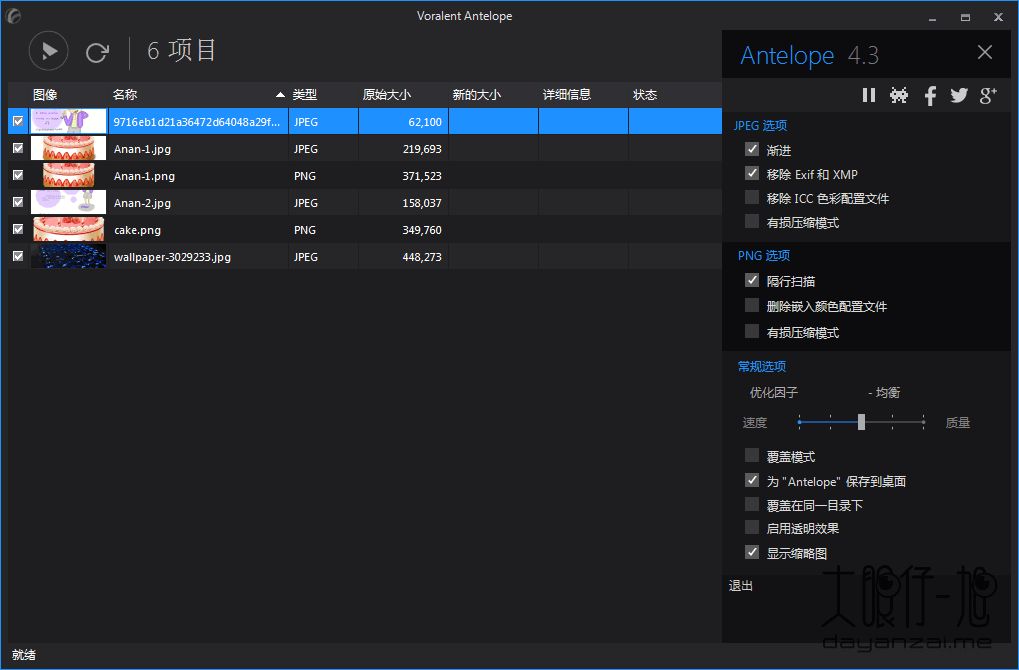Enable 覆盖在同一目录下 checkbox

point(752,504)
